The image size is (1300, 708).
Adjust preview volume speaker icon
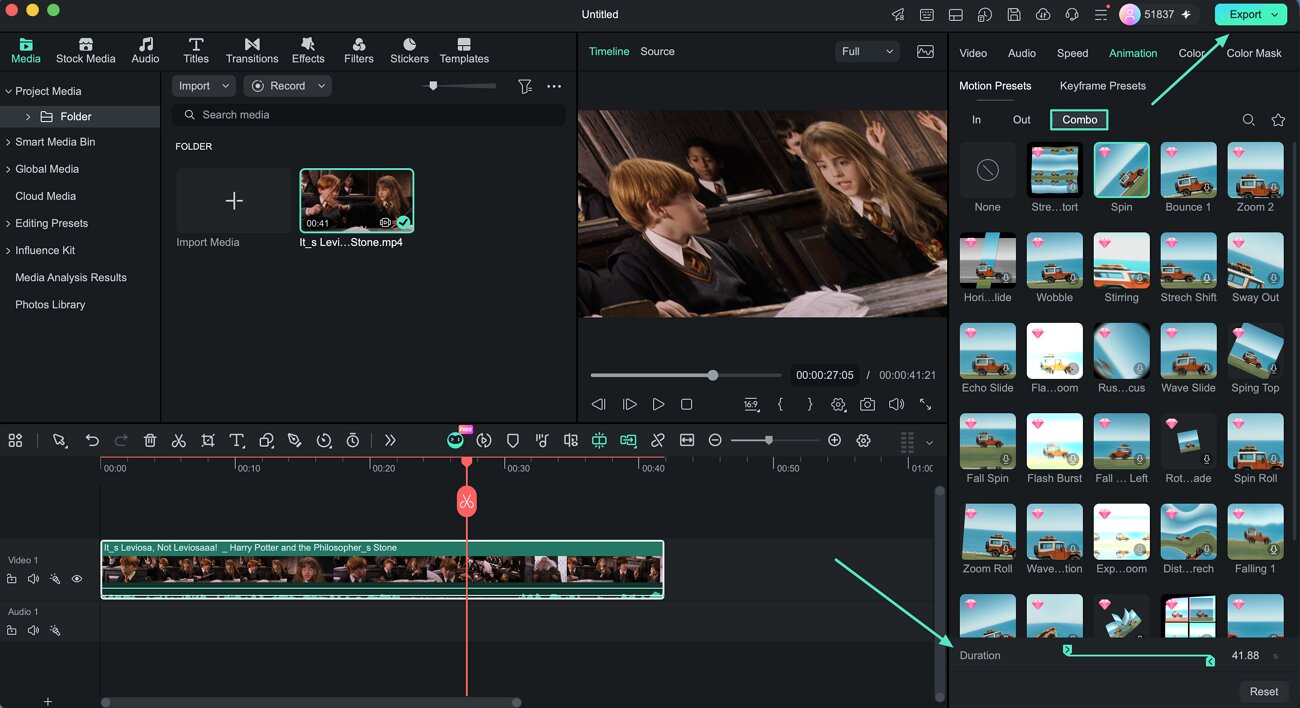click(x=896, y=404)
